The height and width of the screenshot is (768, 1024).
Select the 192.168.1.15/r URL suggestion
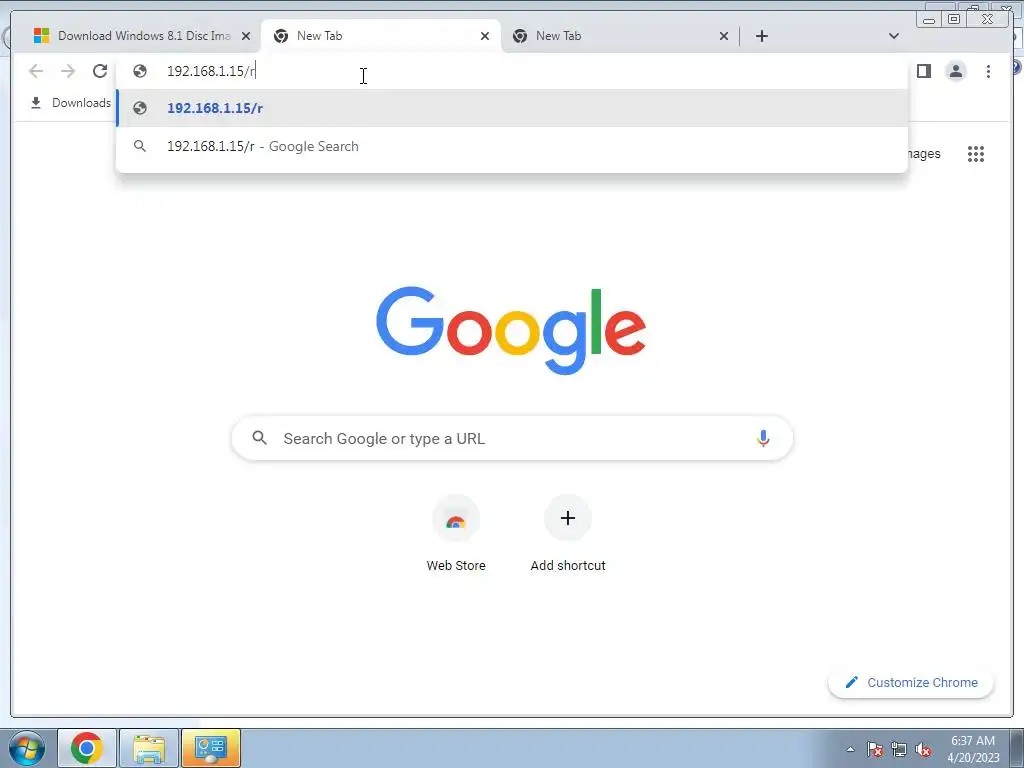(512, 108)
